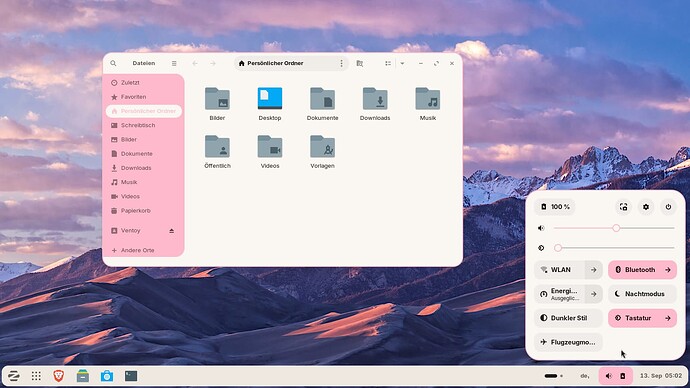Adjust the volume slider
The image size is (690, 388).
pyautogui.click(x=614, y=228)
